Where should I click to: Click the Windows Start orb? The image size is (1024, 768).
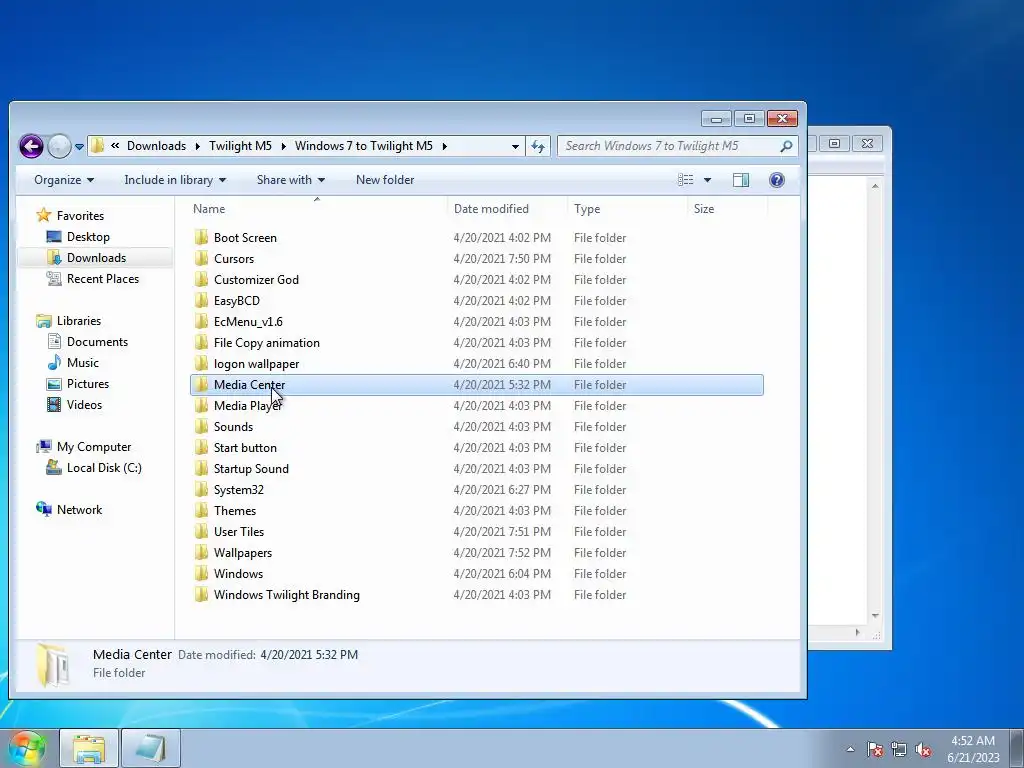point(27,748)
